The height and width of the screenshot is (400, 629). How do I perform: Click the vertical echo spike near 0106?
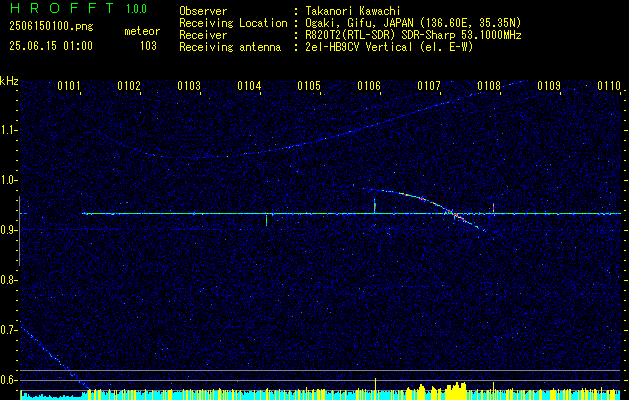pyautogui.click(x=375, y=205)
